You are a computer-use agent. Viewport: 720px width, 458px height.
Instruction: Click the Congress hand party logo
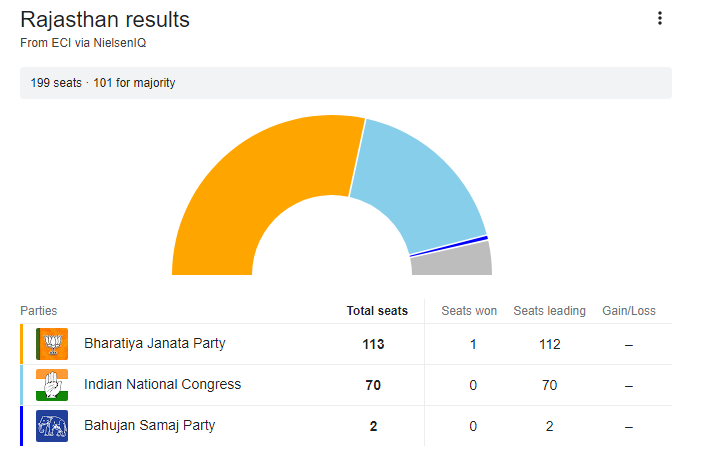[x=52, y=385]
